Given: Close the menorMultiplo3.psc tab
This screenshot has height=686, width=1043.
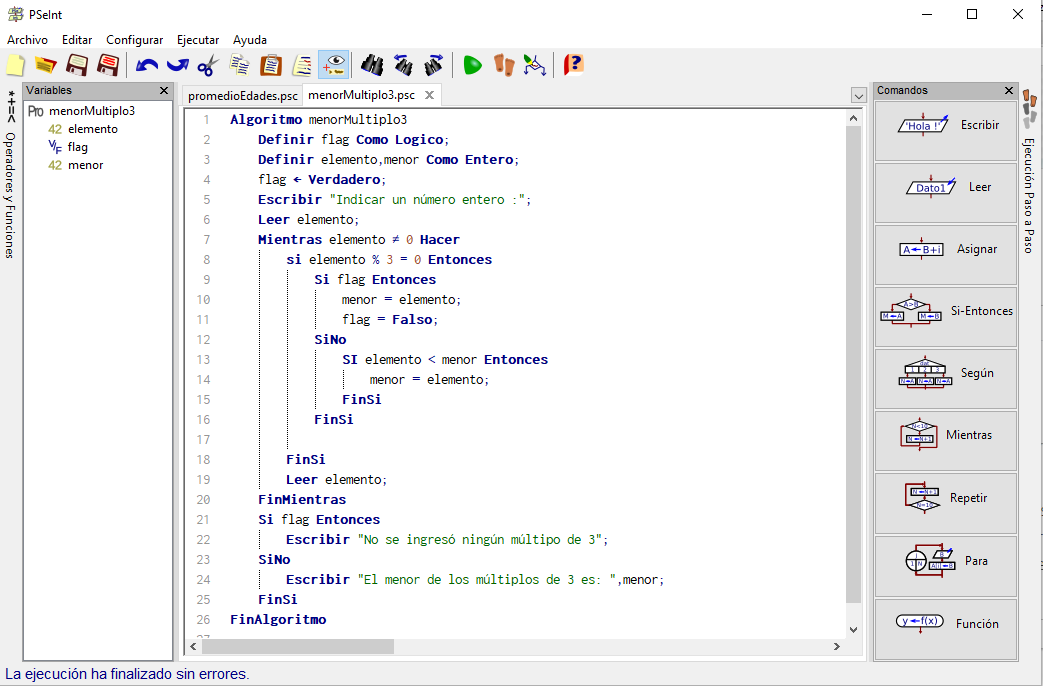Looking at the screenshot, I should pos(430,95).
